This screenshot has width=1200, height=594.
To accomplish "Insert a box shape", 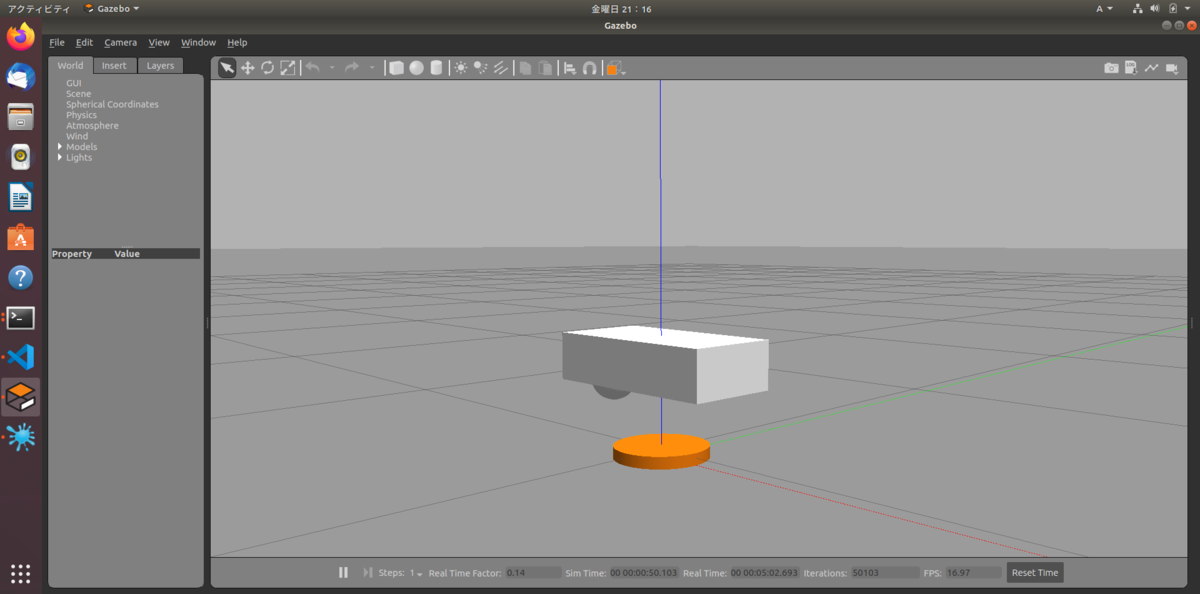I will (x=396, y=68).
